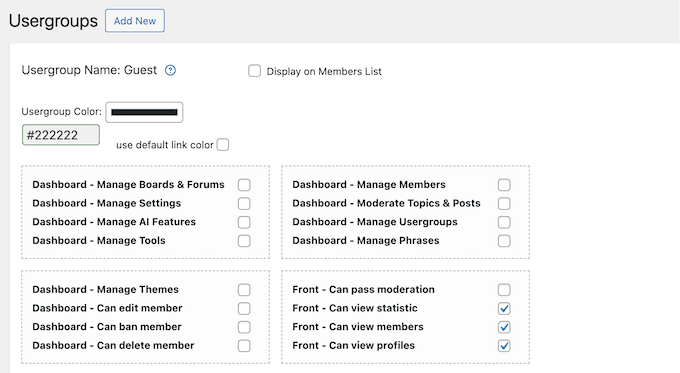Check Dashboard - Manage Tools permission
Image resolution: width=680 pixels, height=373 pixels.
(x=244, y=241)
